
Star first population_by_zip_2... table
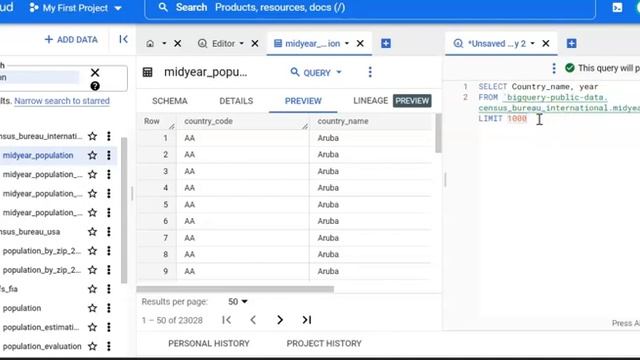point(93,251)
